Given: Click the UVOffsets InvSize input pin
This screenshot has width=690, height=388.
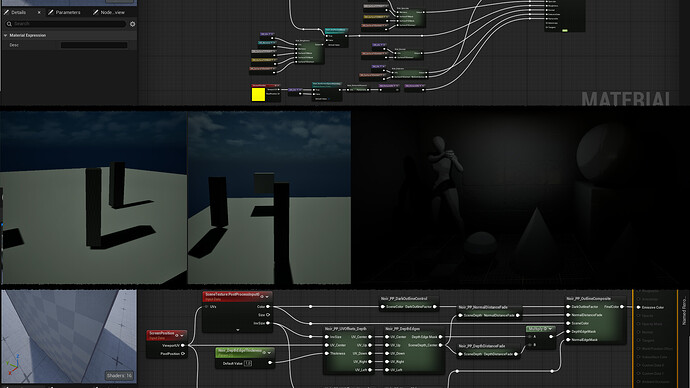Looking at the screenshot, I should (327, 337).
